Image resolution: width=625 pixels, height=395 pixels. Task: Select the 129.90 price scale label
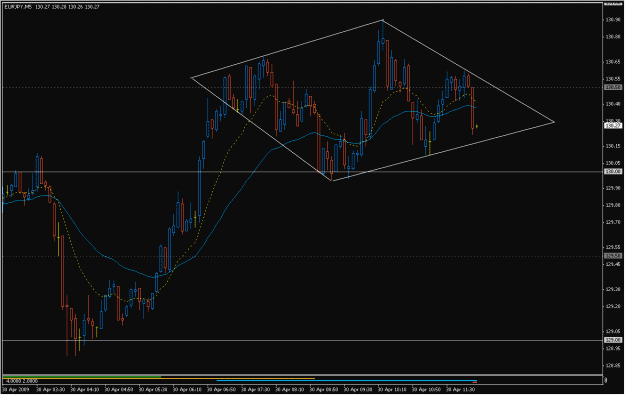(x=613, y=188)
